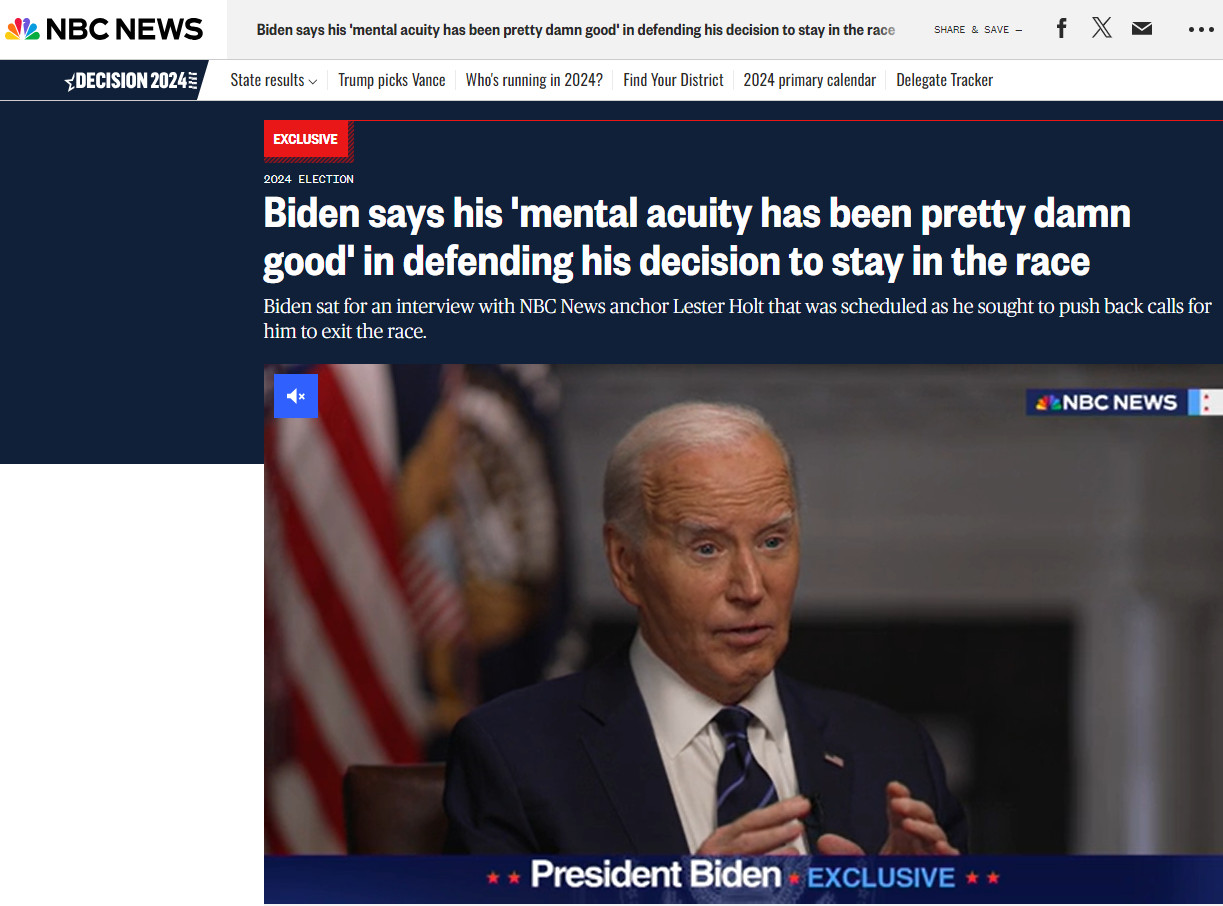Viewport: 1223px width, 906px height.
Task: Unmute the video with the speaker icon
Action: click(296, 396)
